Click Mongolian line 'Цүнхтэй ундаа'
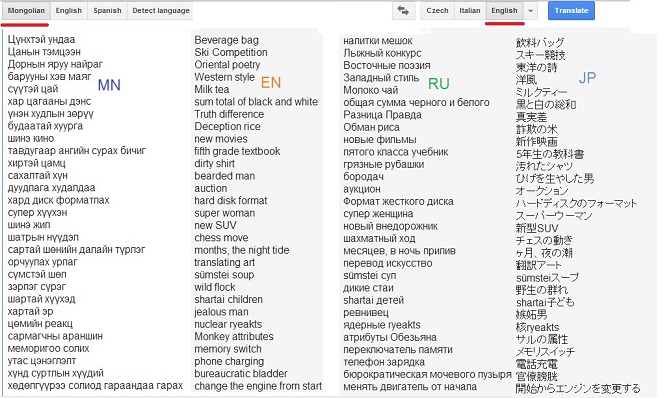This screenshot has width=671, height=398. [x=41, y=39]
